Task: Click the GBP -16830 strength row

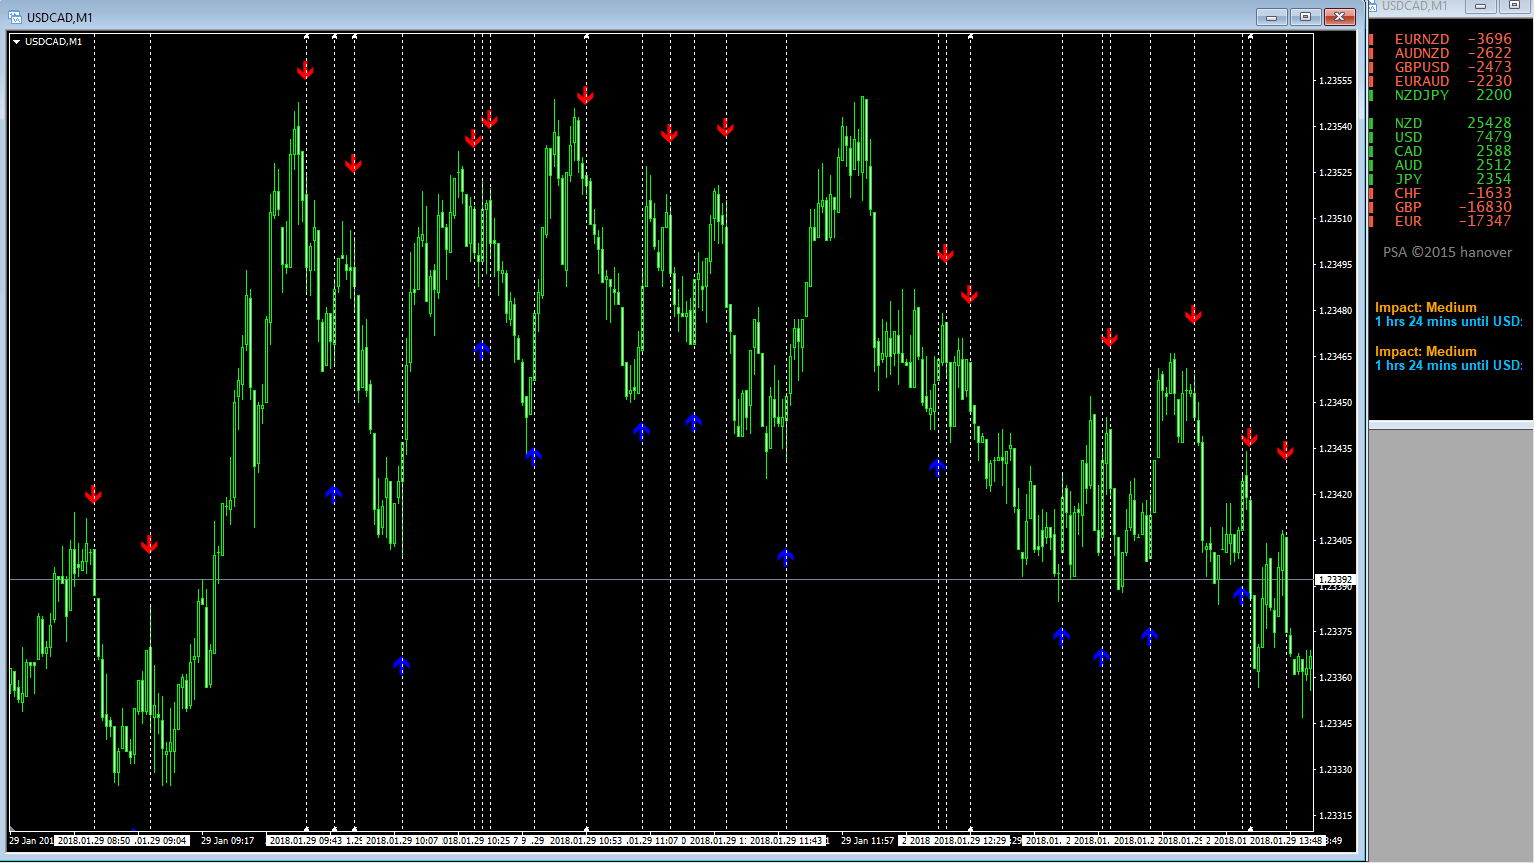Action: pos(1441,207)
